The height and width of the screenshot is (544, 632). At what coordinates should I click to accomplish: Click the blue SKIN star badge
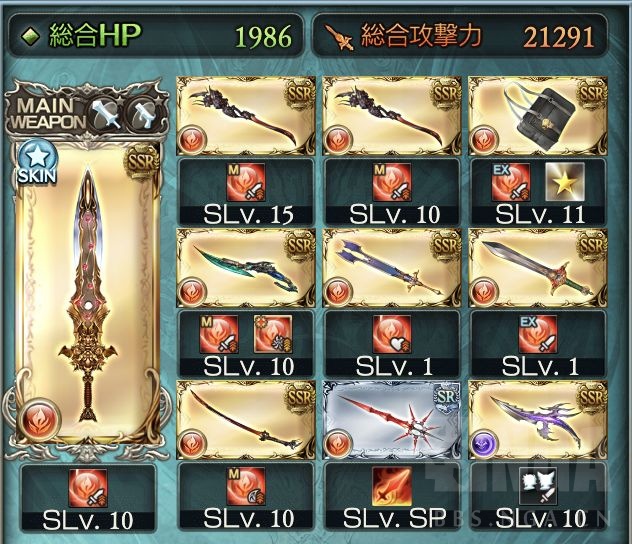tap(37, 164)
